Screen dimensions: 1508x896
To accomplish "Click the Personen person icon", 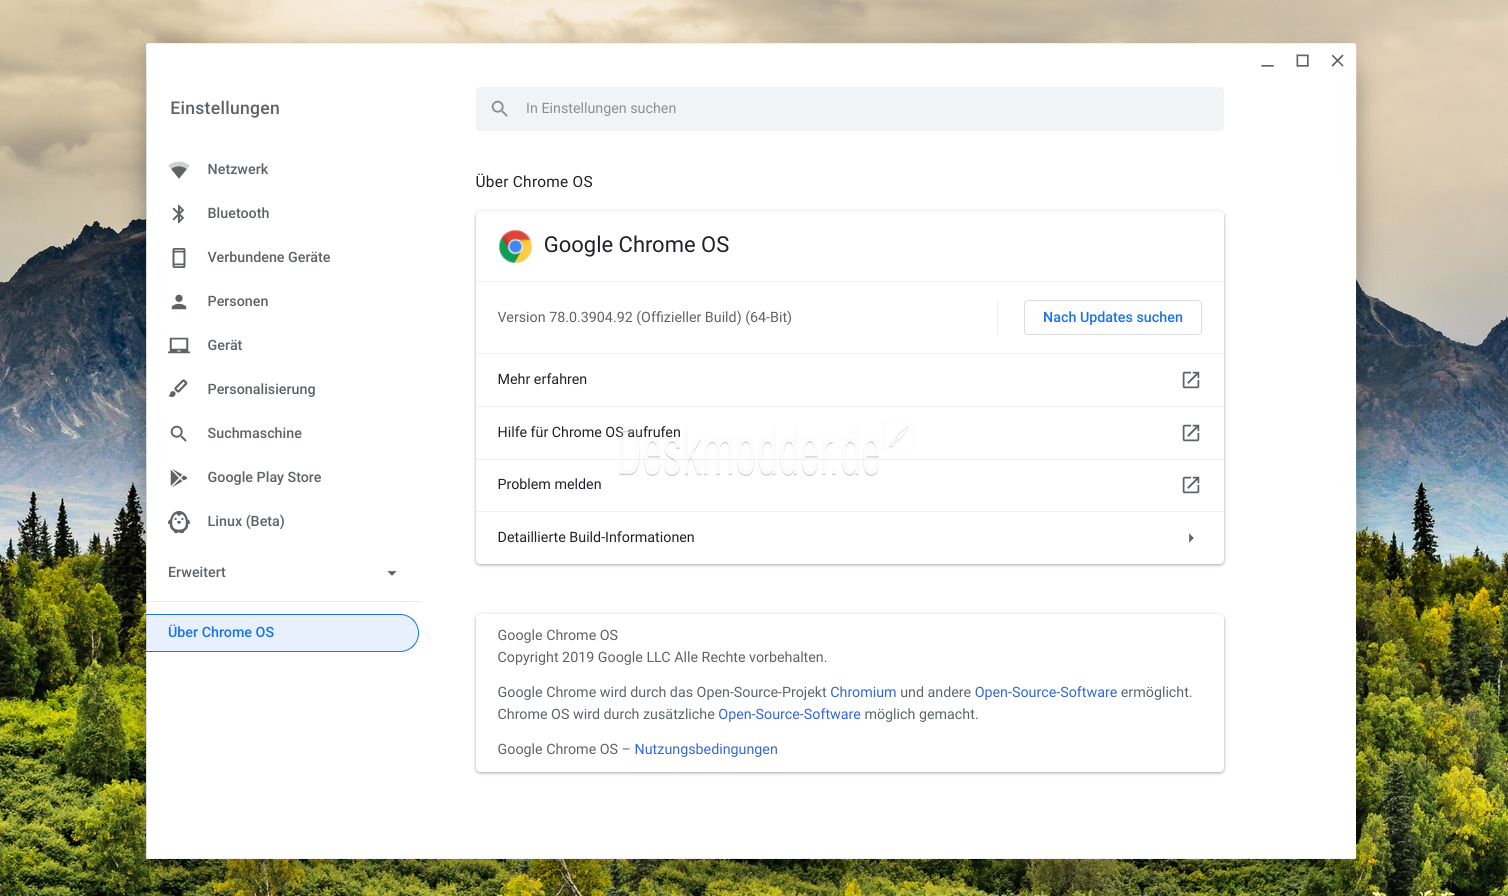I will tap(179, 301).
